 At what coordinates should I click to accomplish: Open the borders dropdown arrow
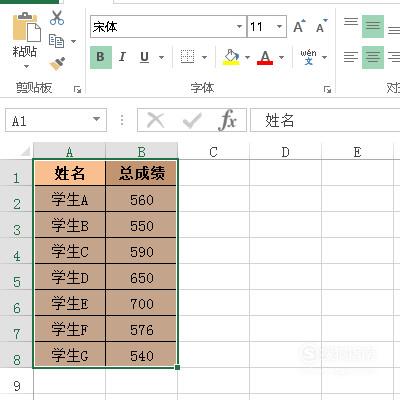coord(204,57)
